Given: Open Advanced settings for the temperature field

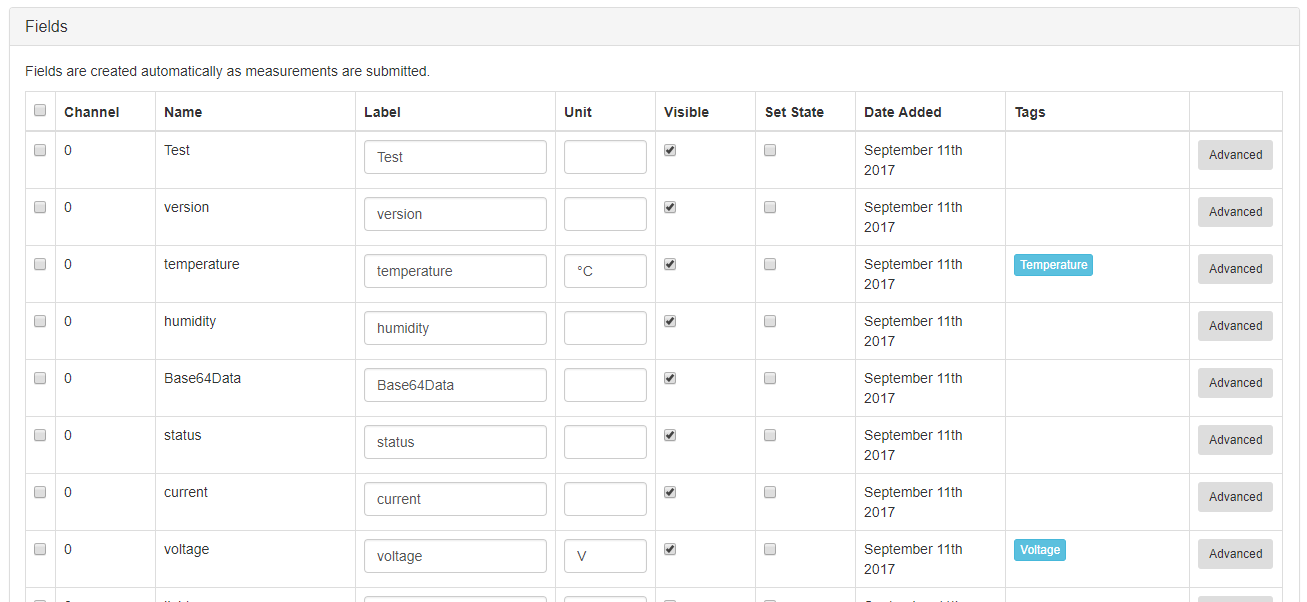Looking at the screenshot, I should coord(1235,268).
